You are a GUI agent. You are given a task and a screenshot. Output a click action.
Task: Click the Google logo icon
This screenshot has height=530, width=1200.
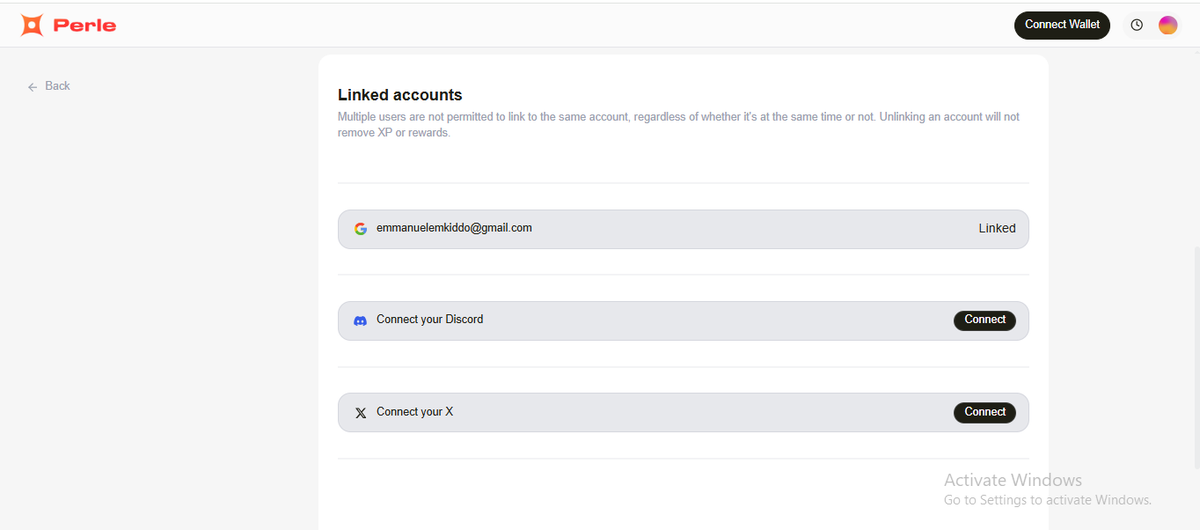tap(361, 228)
